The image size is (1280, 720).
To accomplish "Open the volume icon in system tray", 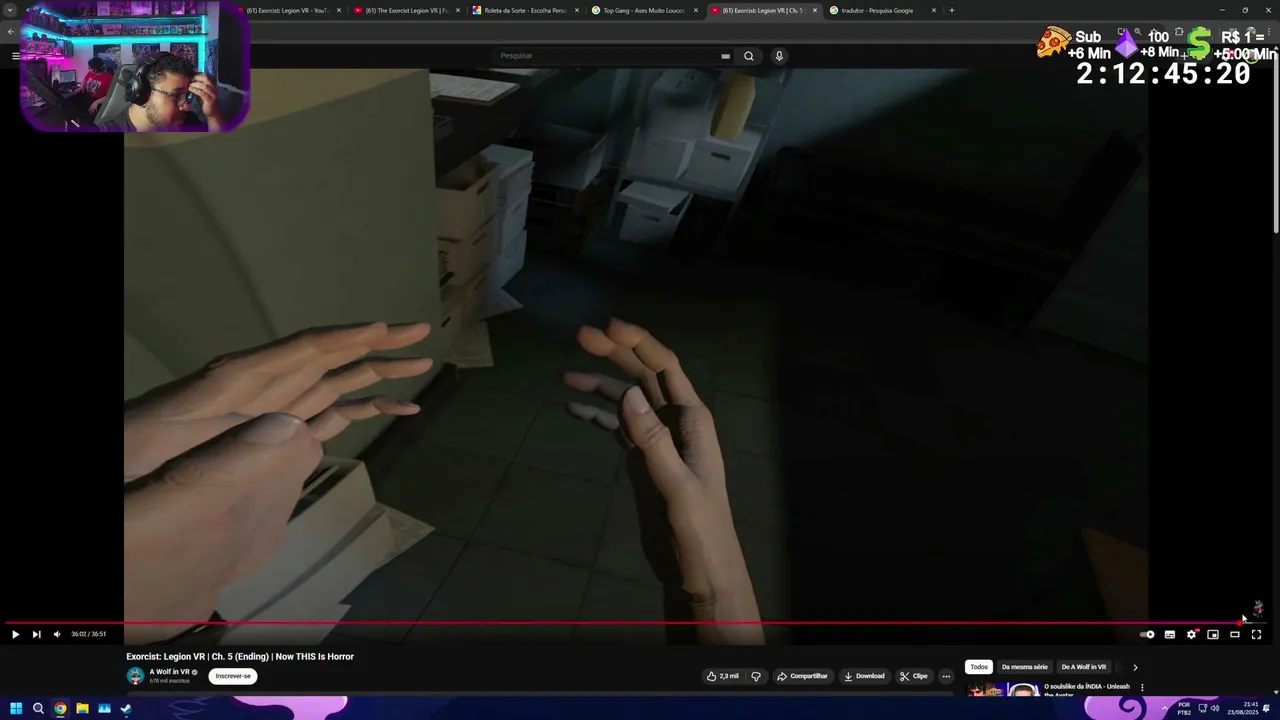I will [1215, 708].
